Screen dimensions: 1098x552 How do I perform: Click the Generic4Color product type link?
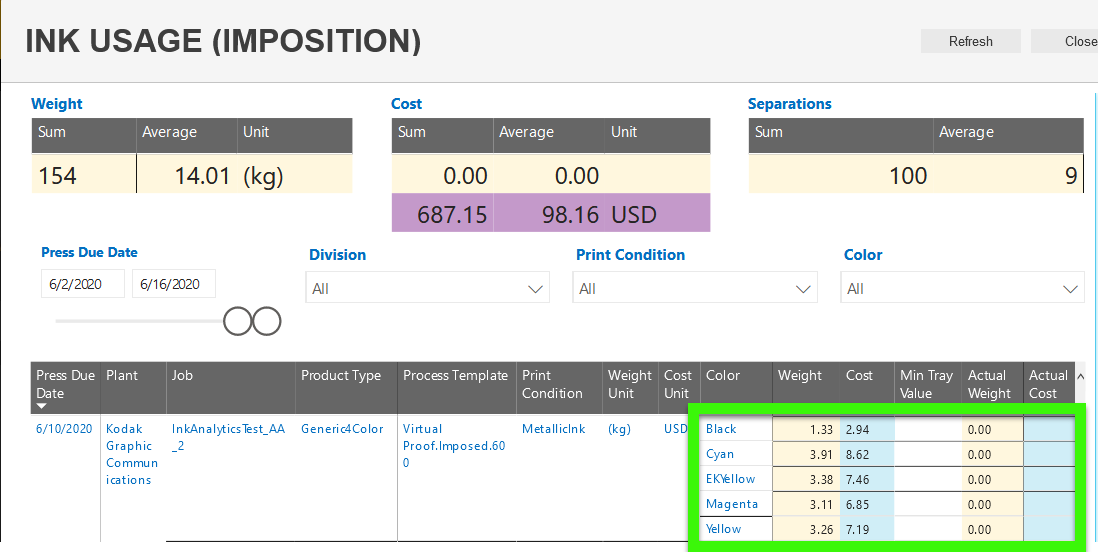coord(342,429)
